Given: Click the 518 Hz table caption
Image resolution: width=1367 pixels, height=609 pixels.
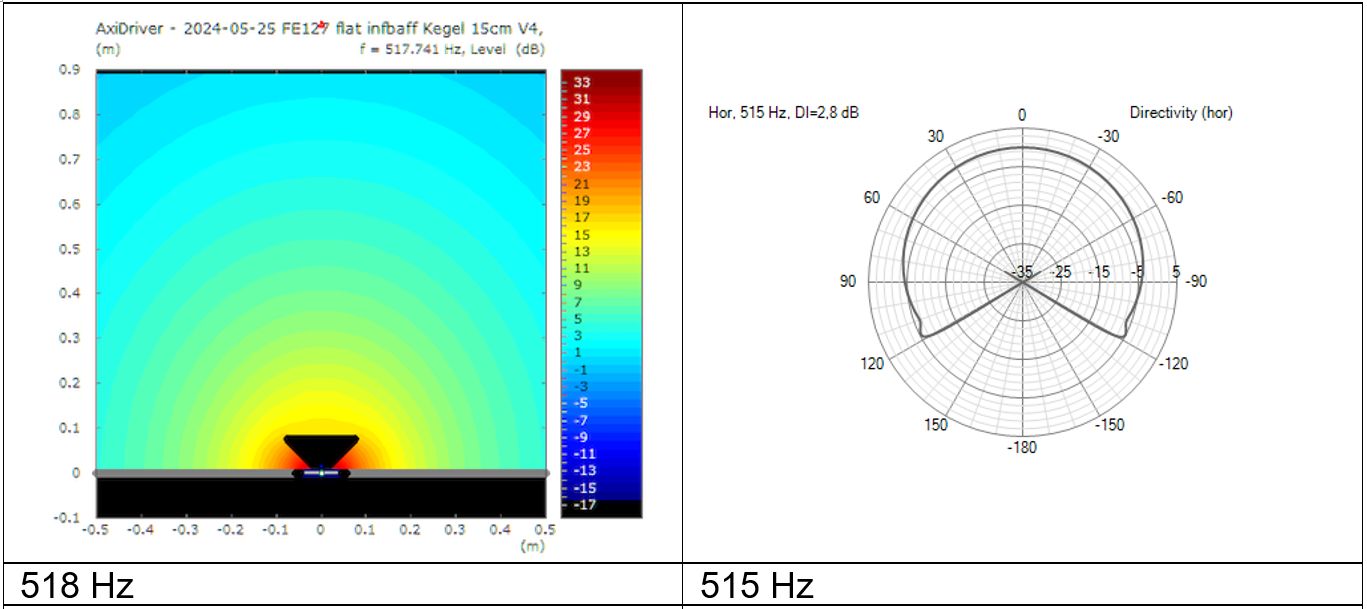Looking at the screenshot, I should pyautogui.click(x=76, y=586).
